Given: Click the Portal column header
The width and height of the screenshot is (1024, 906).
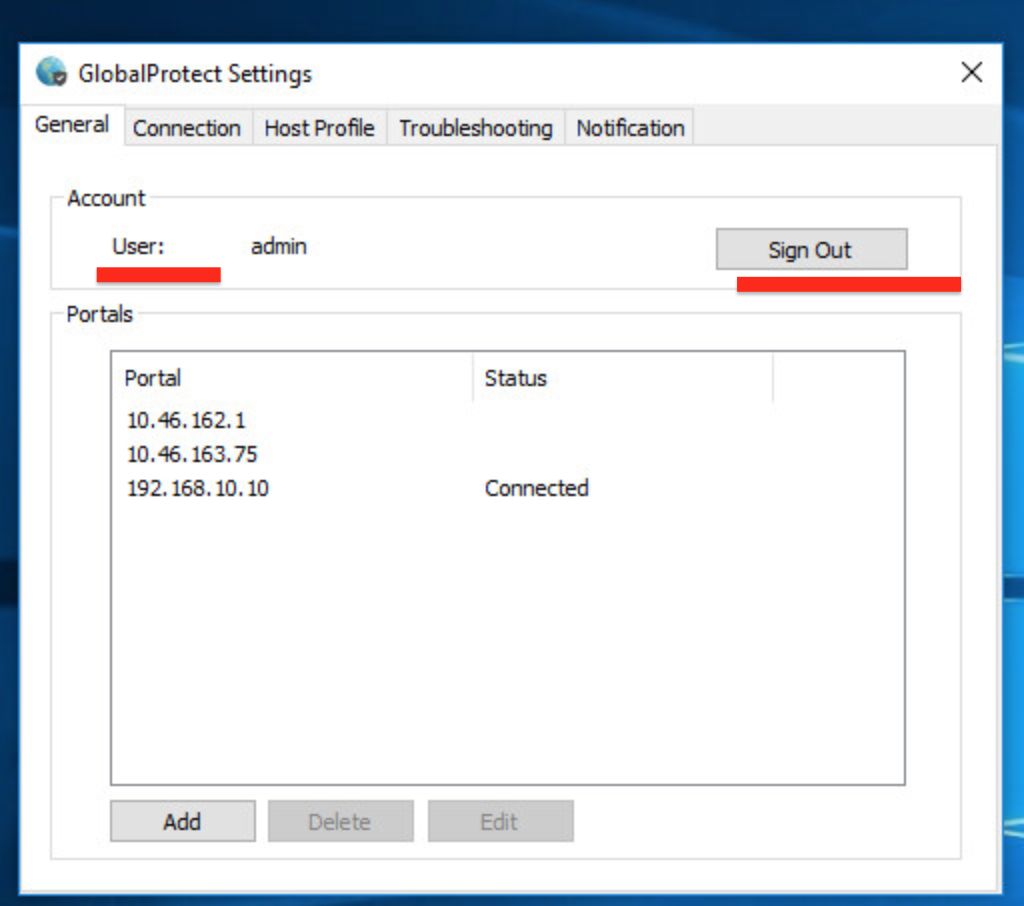Looking at the screenshot, I should tap(292, 378).
